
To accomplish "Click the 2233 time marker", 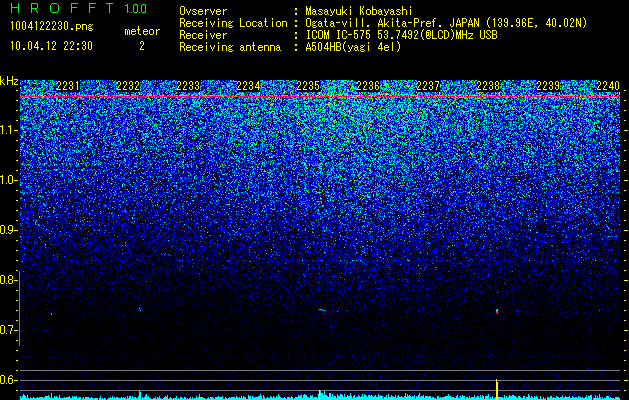I will coord(188,86).
